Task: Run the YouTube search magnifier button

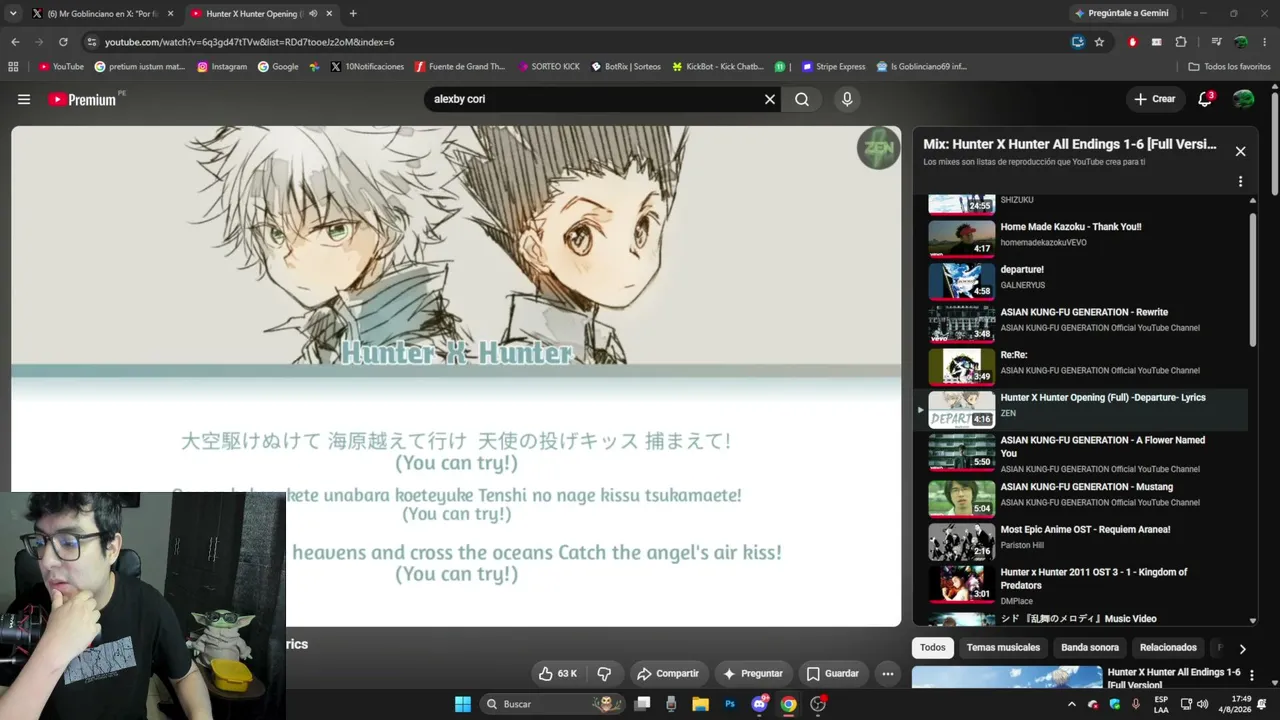Action: [x=802, y=99]
